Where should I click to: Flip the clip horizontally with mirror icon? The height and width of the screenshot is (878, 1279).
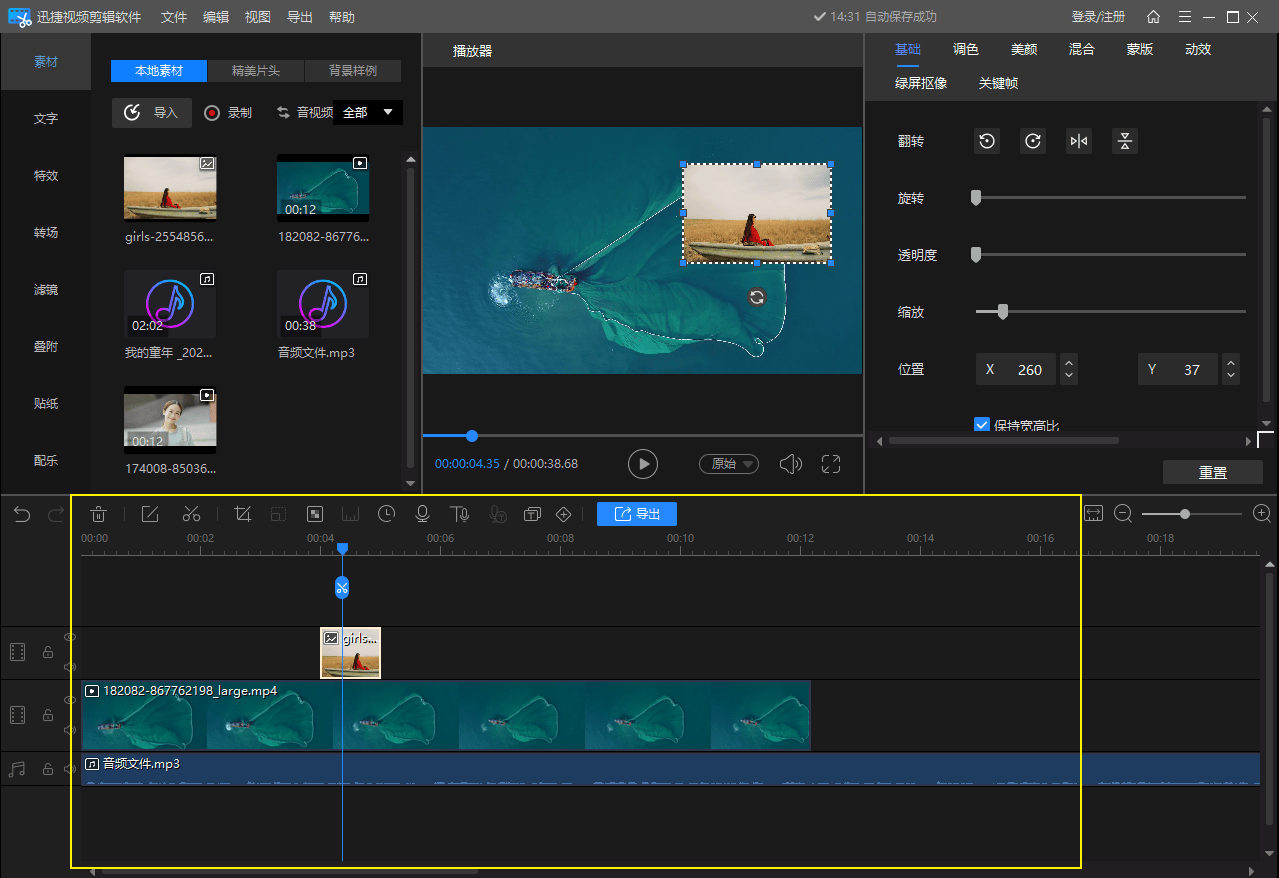(x=1078, y=141)
